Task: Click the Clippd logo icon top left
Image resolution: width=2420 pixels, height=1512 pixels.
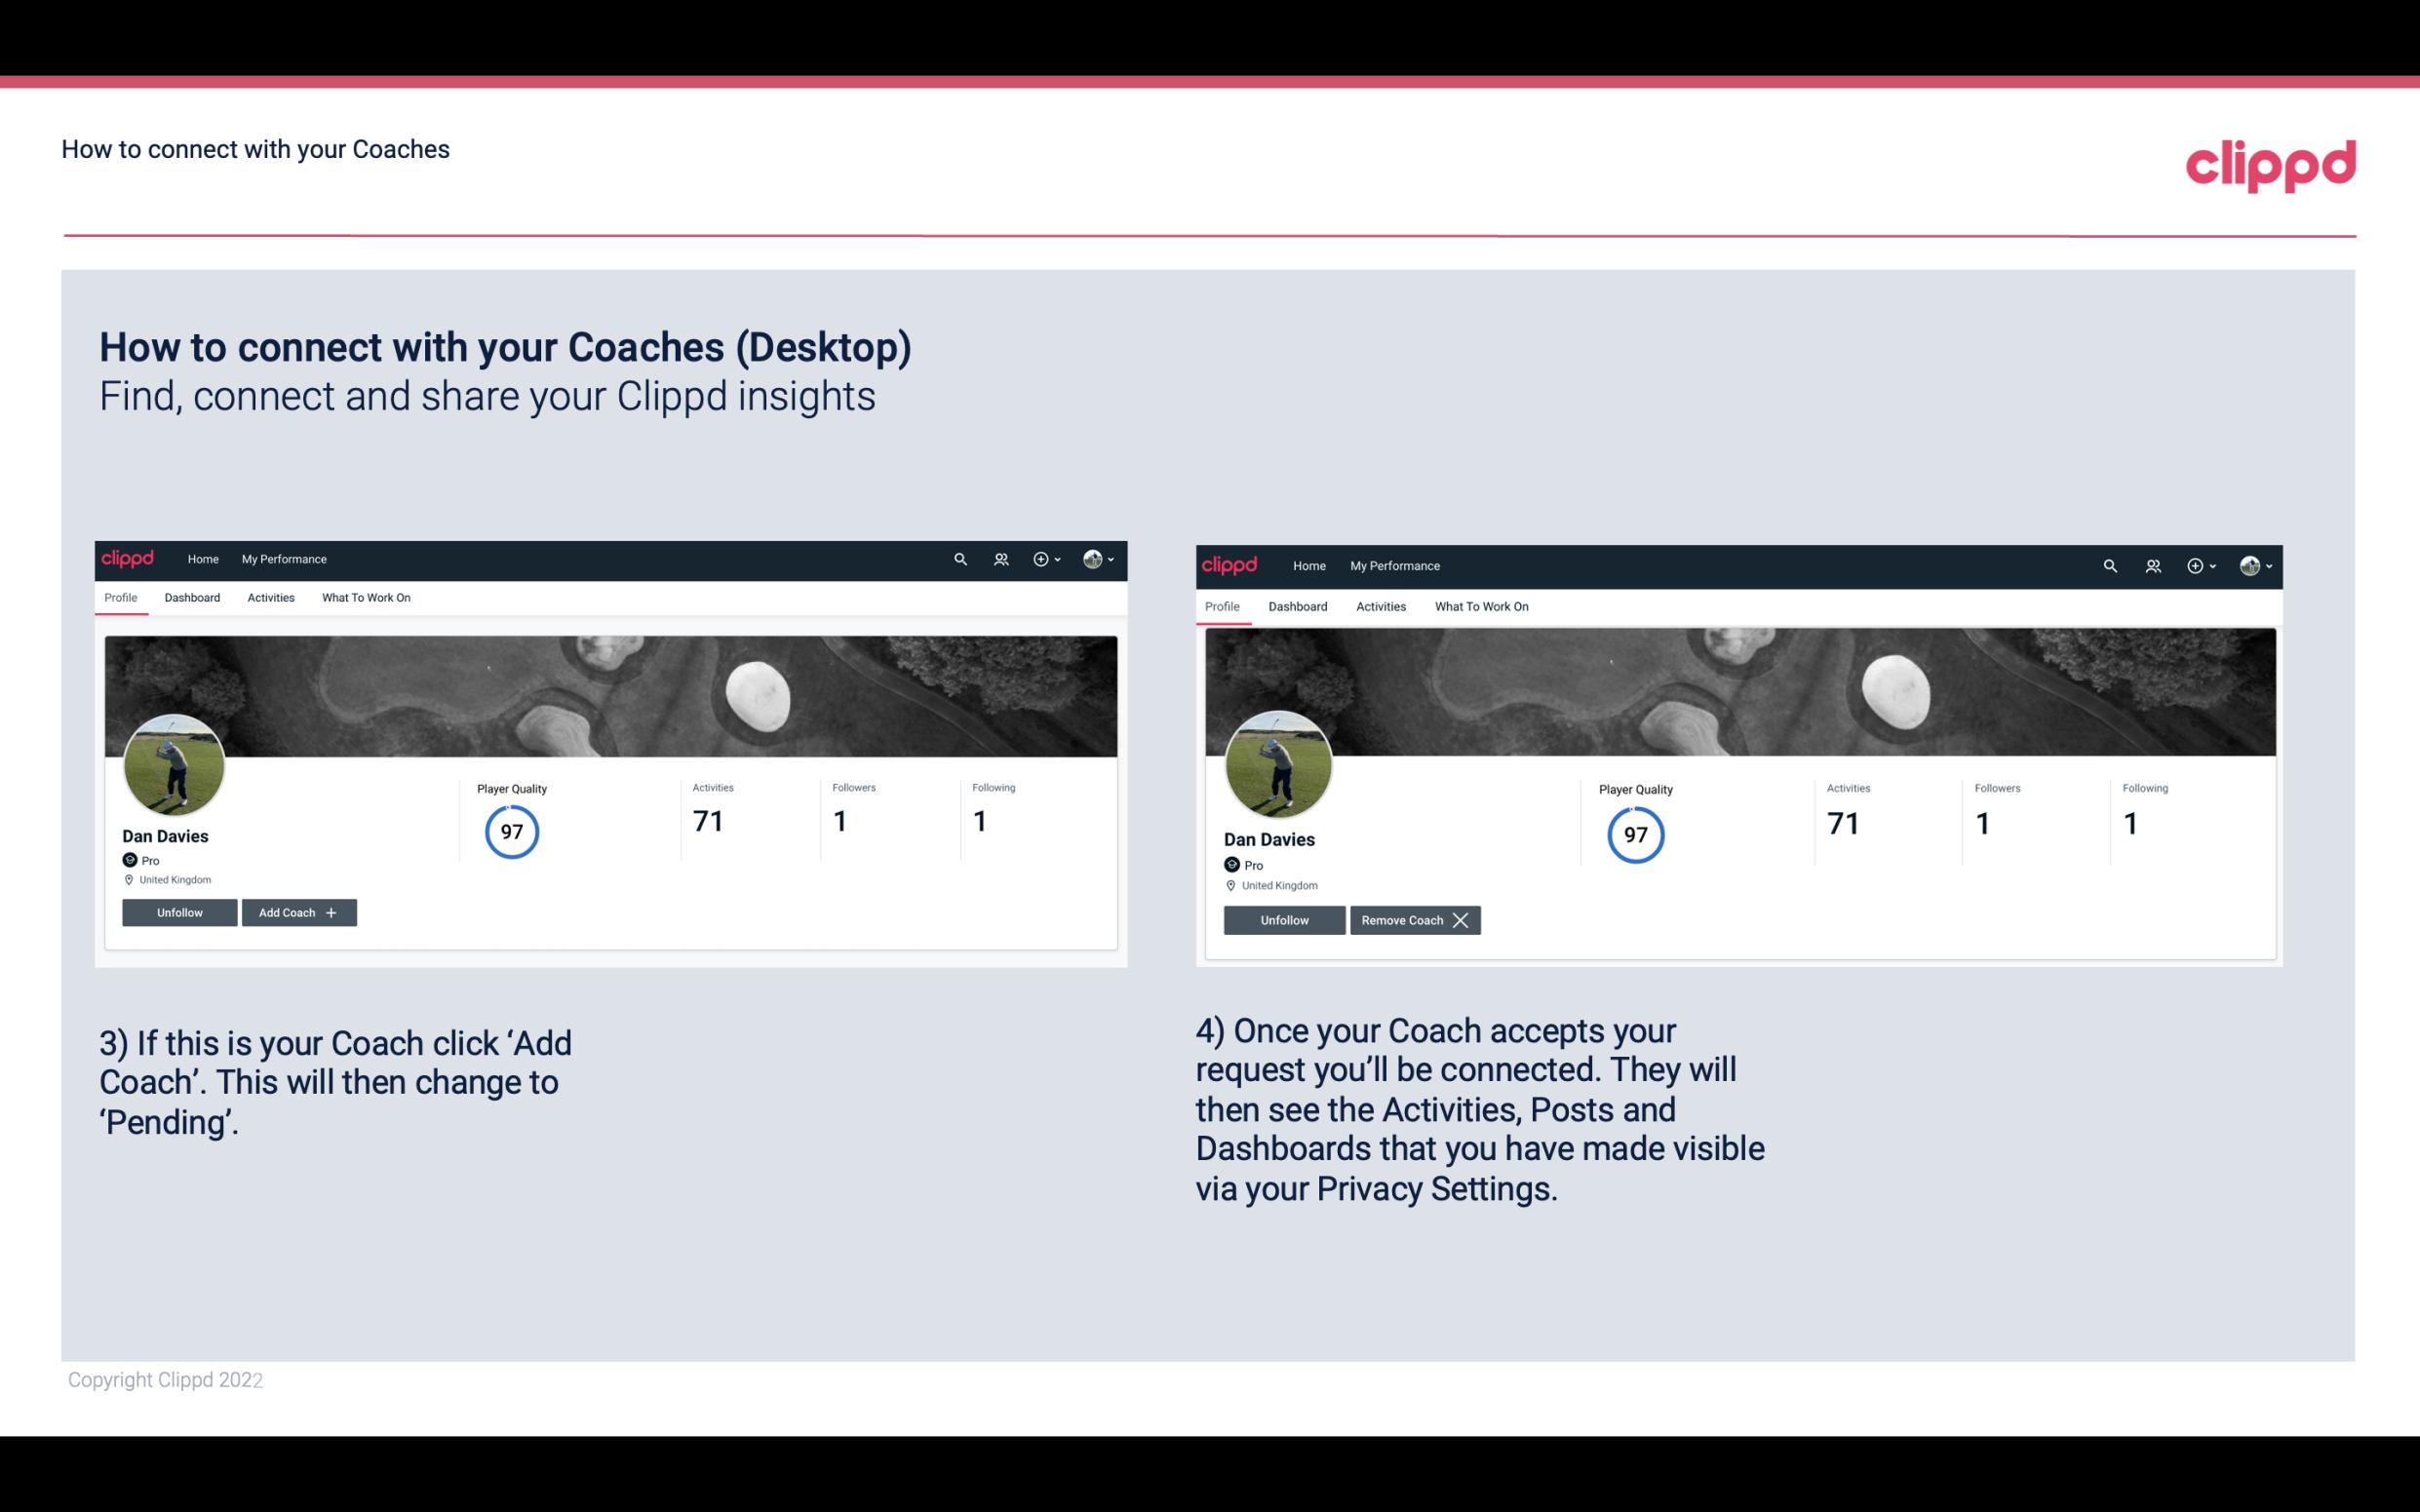Action: (x=129, y=558)
